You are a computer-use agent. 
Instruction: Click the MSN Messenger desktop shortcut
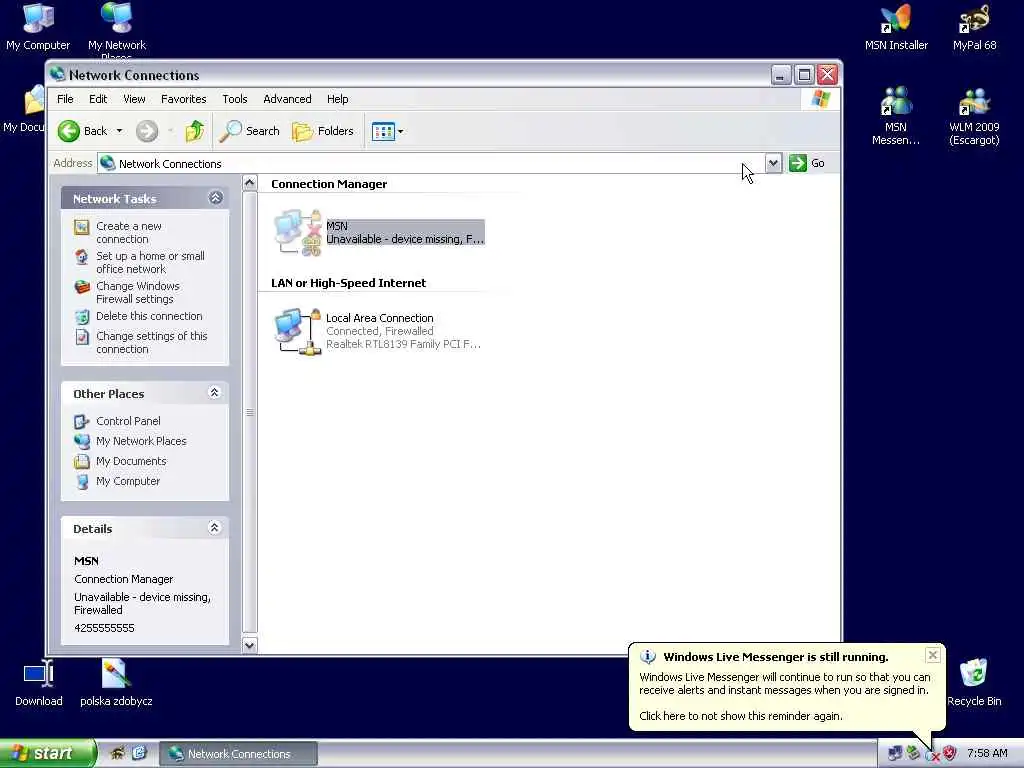pyautogui.click(x=896, y=116)
